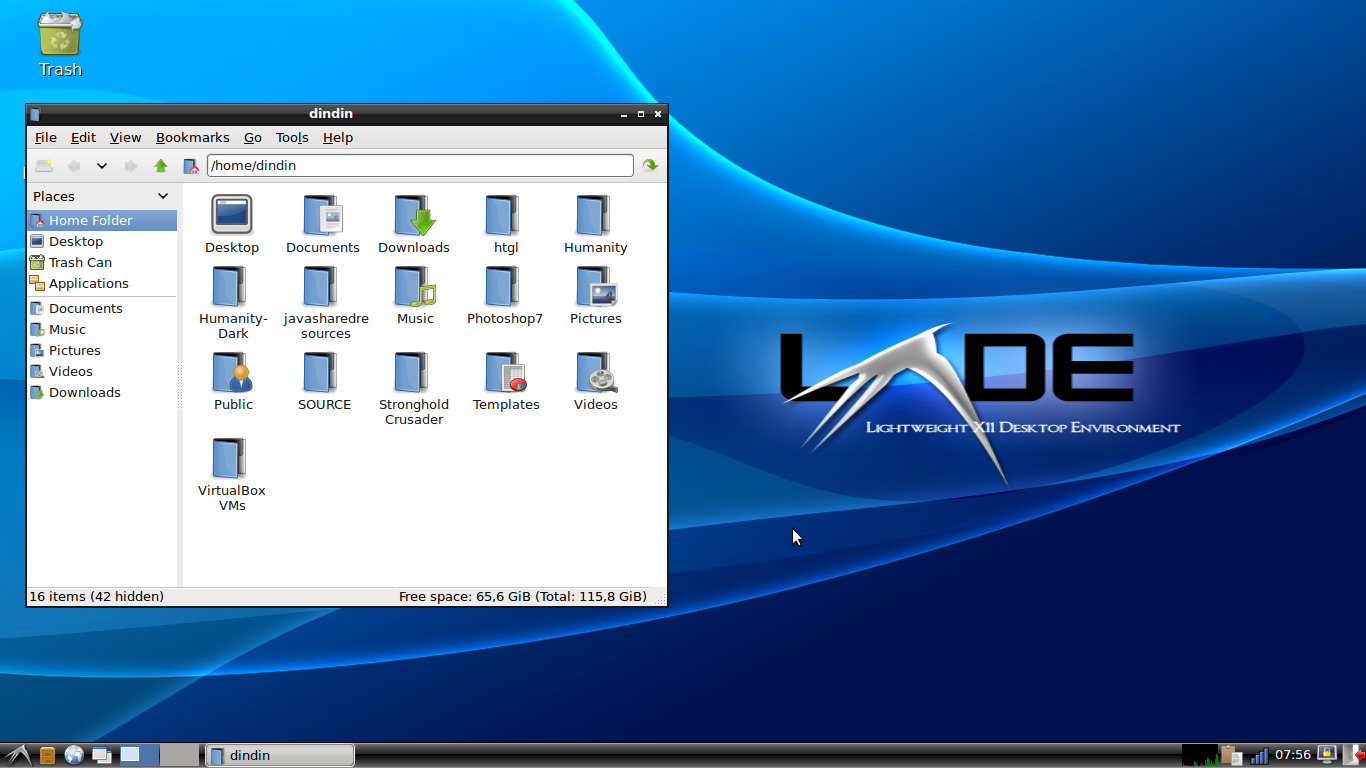The image size is (1366, 768).
Task: Jump to home folder via toolbar icon
Action: [x=191, y=166]
